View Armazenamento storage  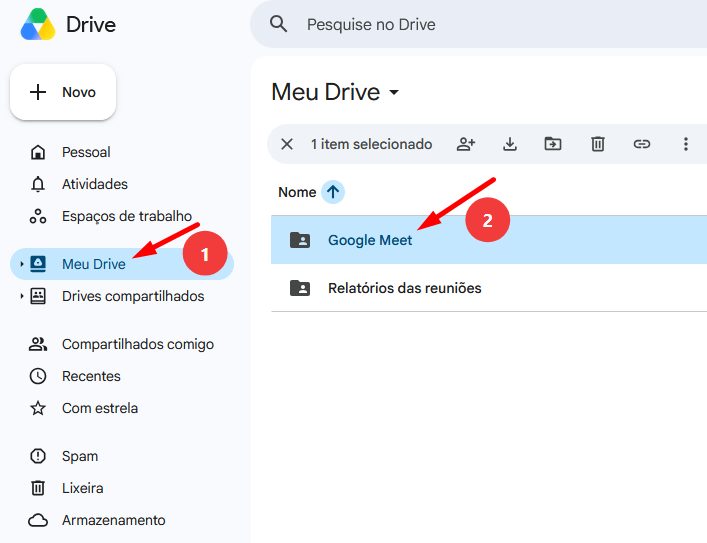(x=122, y=520)
